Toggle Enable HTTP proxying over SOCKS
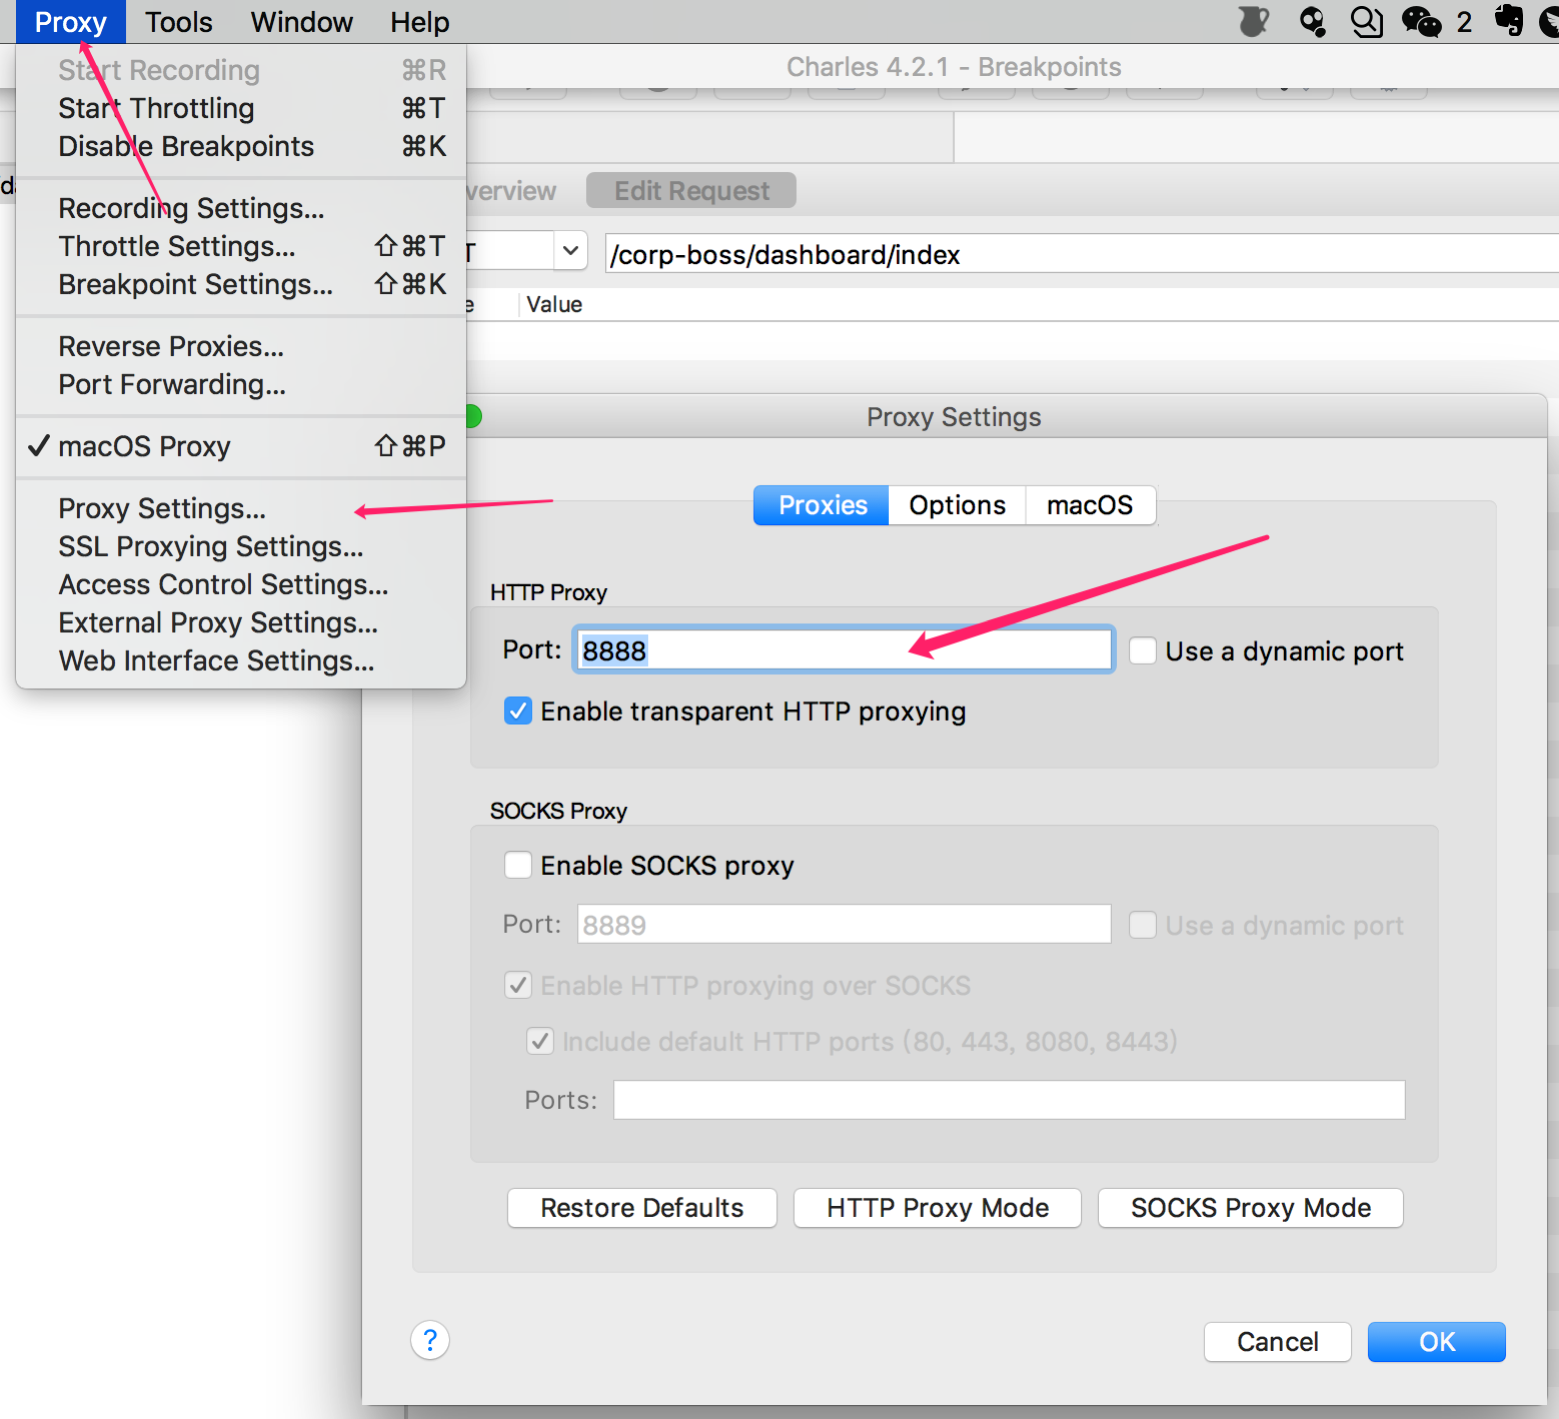This screenshot has height=1419, width=1559. tap(518, 985)
